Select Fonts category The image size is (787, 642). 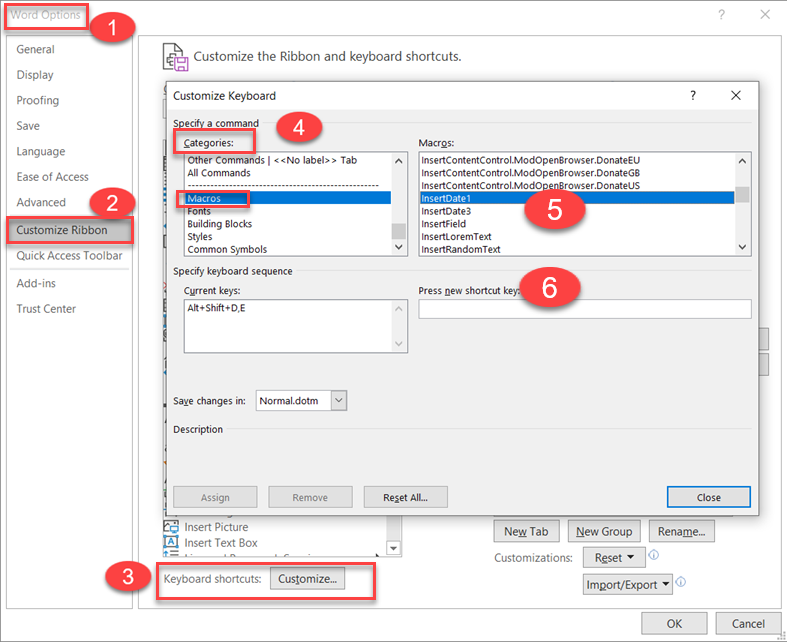tap(288, 211)
